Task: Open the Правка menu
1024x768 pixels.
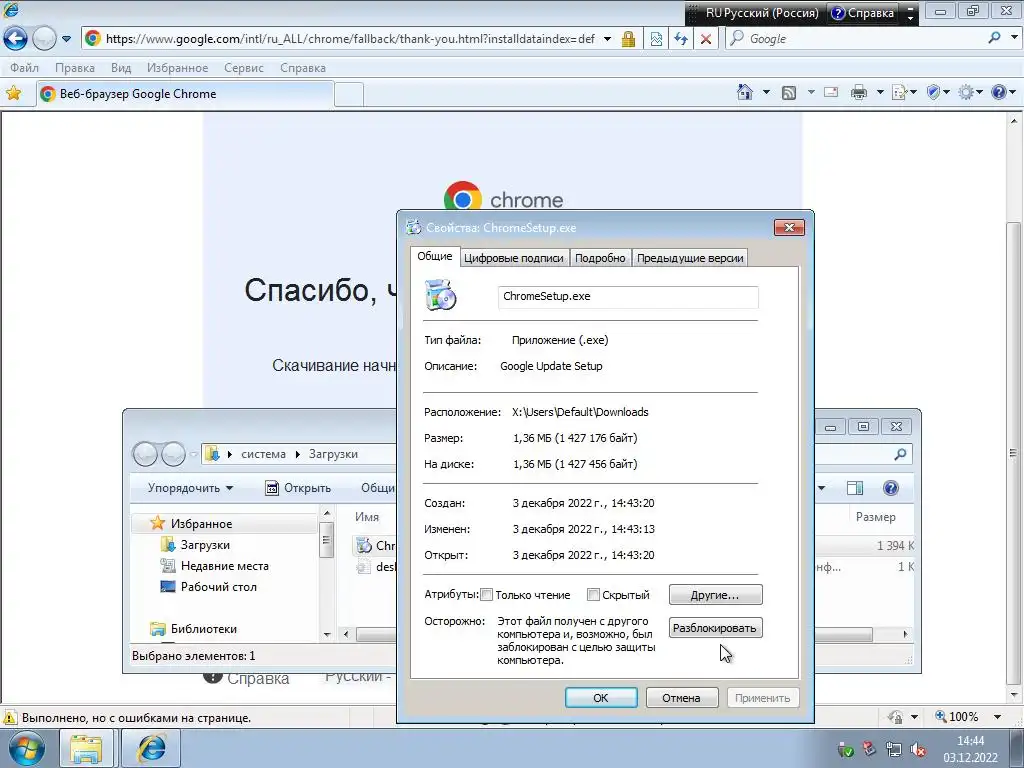Action: 74,68
